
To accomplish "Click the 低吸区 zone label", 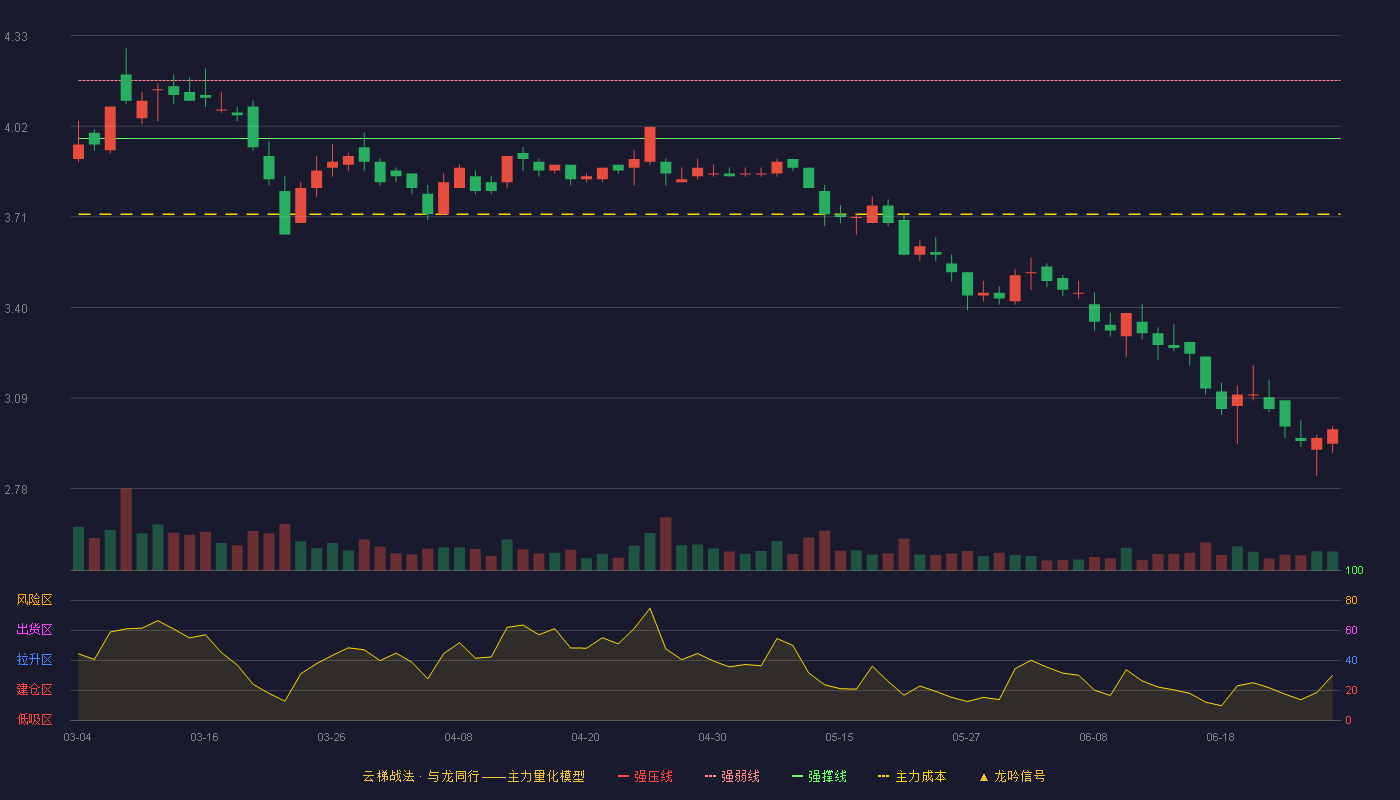I will [x=34, y=719].
